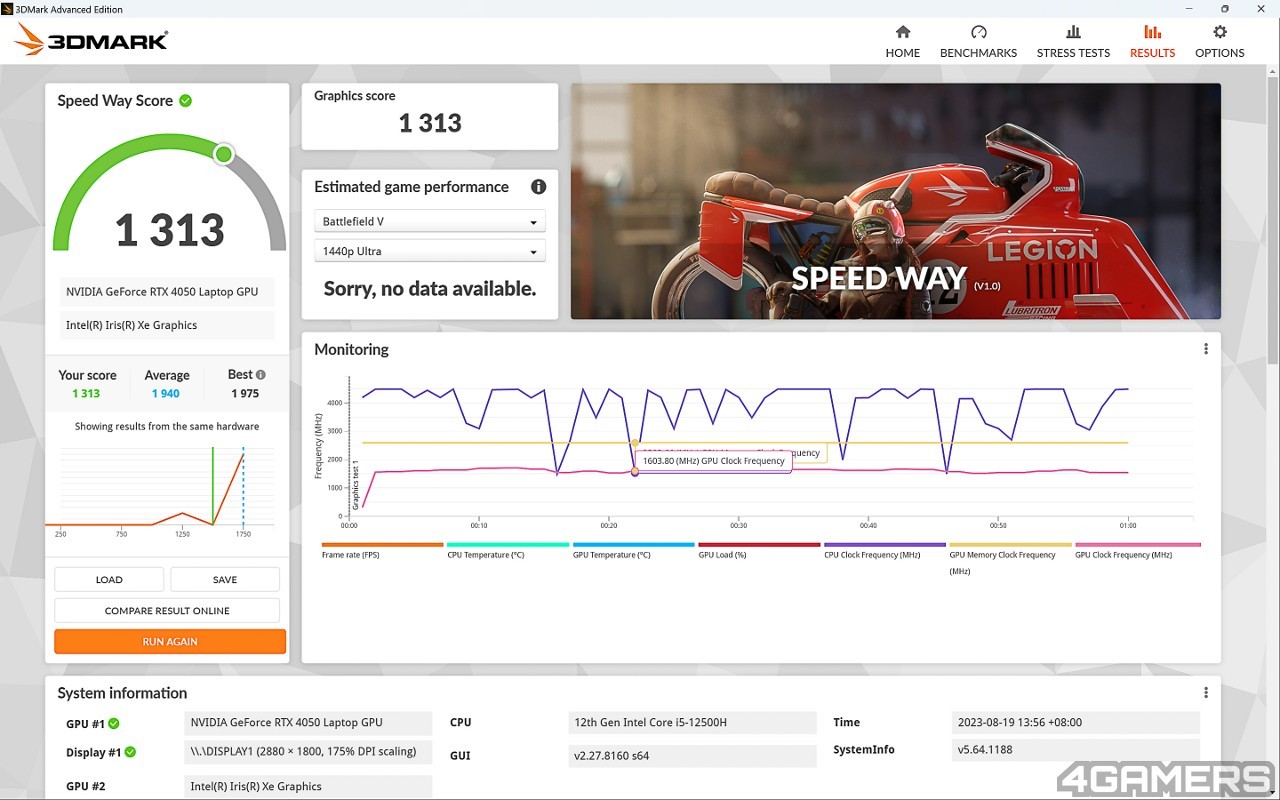Click the GPU #1 green check icon

click(114, 723)
